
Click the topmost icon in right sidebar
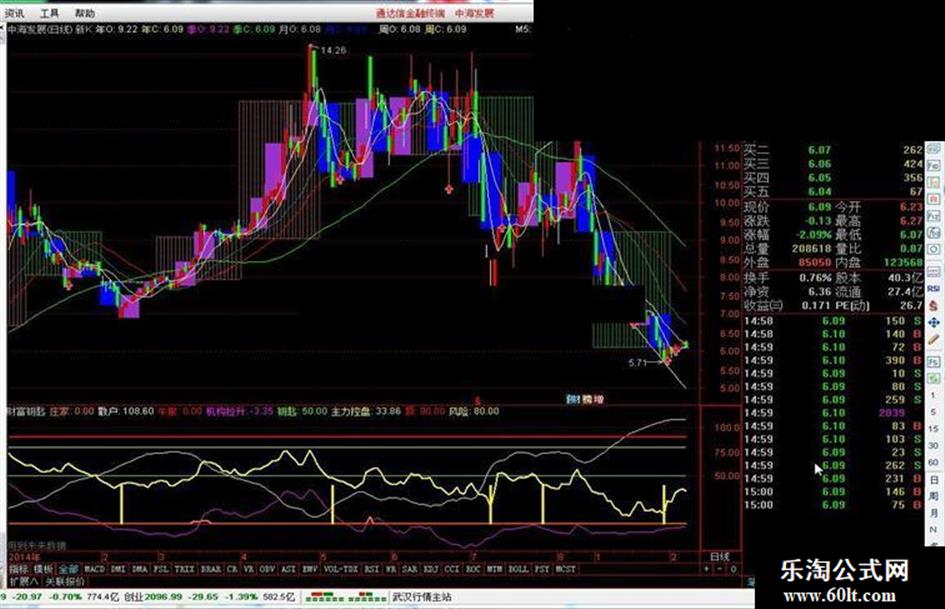coord(934,148)
